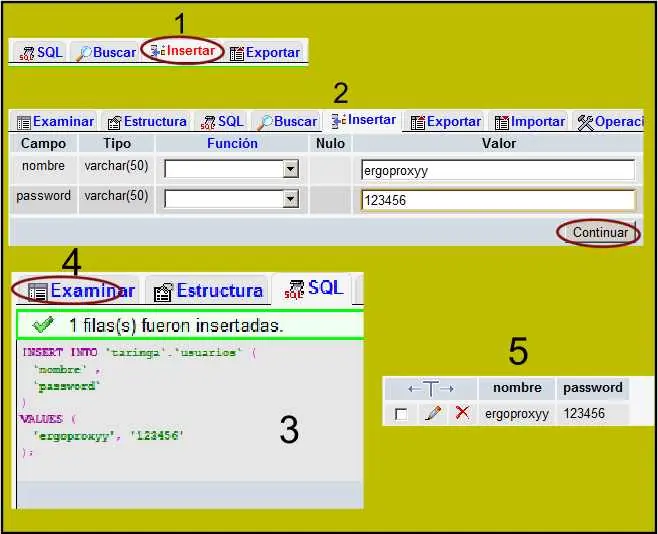
Task: Click the password field name in the form
Action: tap(43, 196)
